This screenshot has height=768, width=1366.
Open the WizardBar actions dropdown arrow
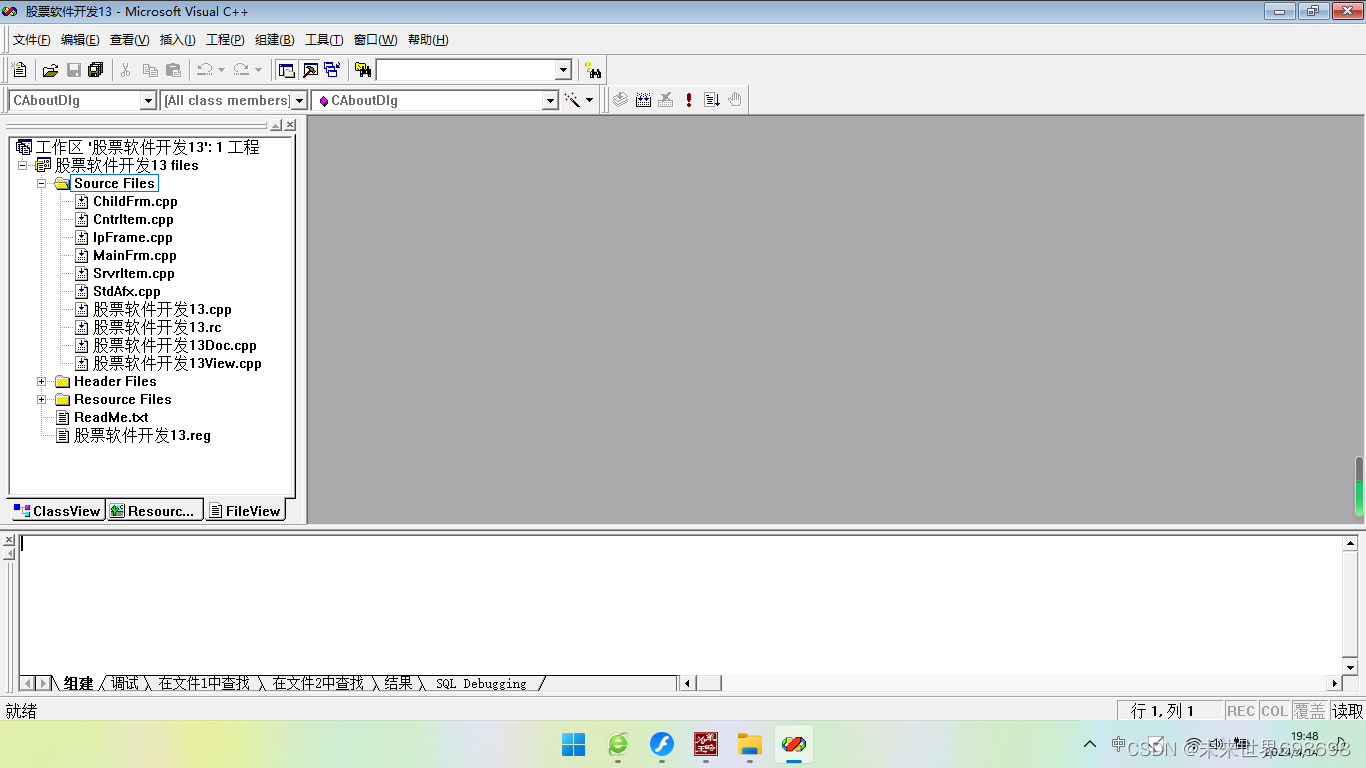click(589, 100)
